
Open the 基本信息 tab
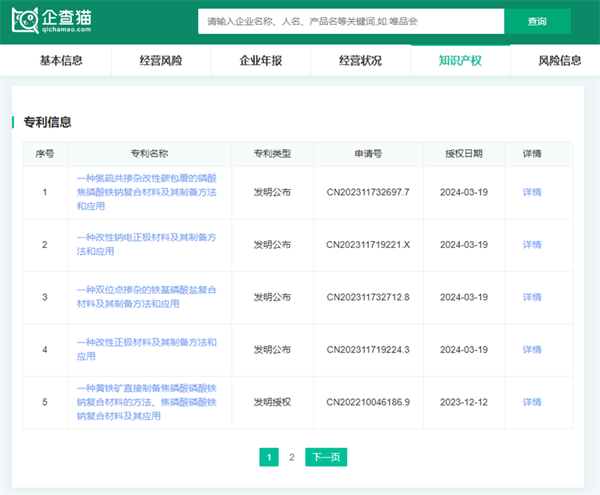61,60
